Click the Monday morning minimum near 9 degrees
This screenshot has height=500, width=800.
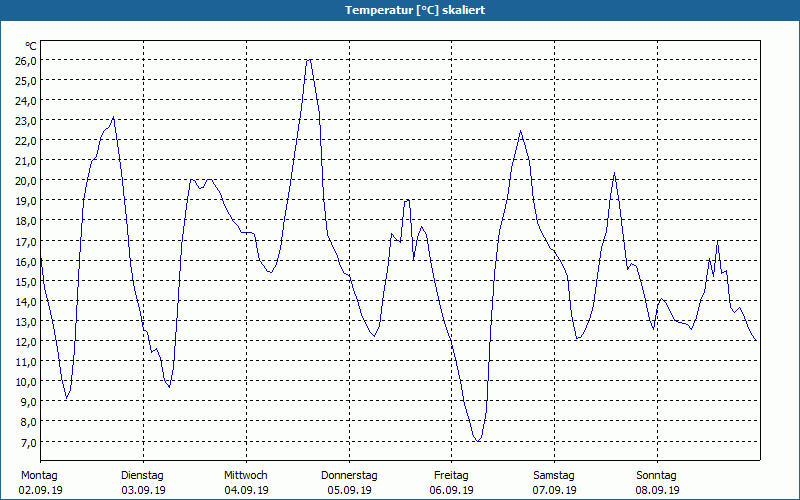coord(66,398)
